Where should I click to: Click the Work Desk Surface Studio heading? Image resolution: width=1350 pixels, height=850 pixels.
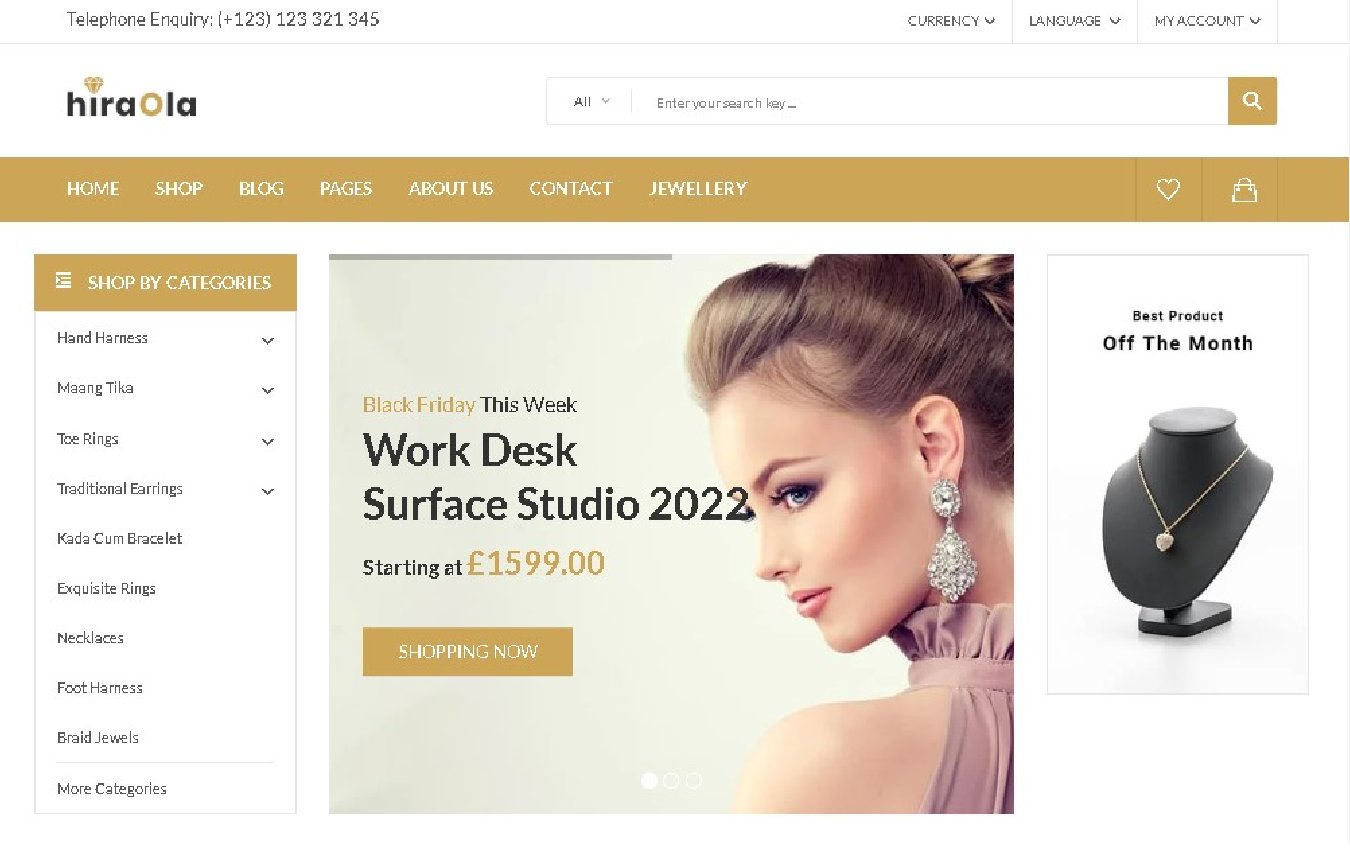coord(556,477)
